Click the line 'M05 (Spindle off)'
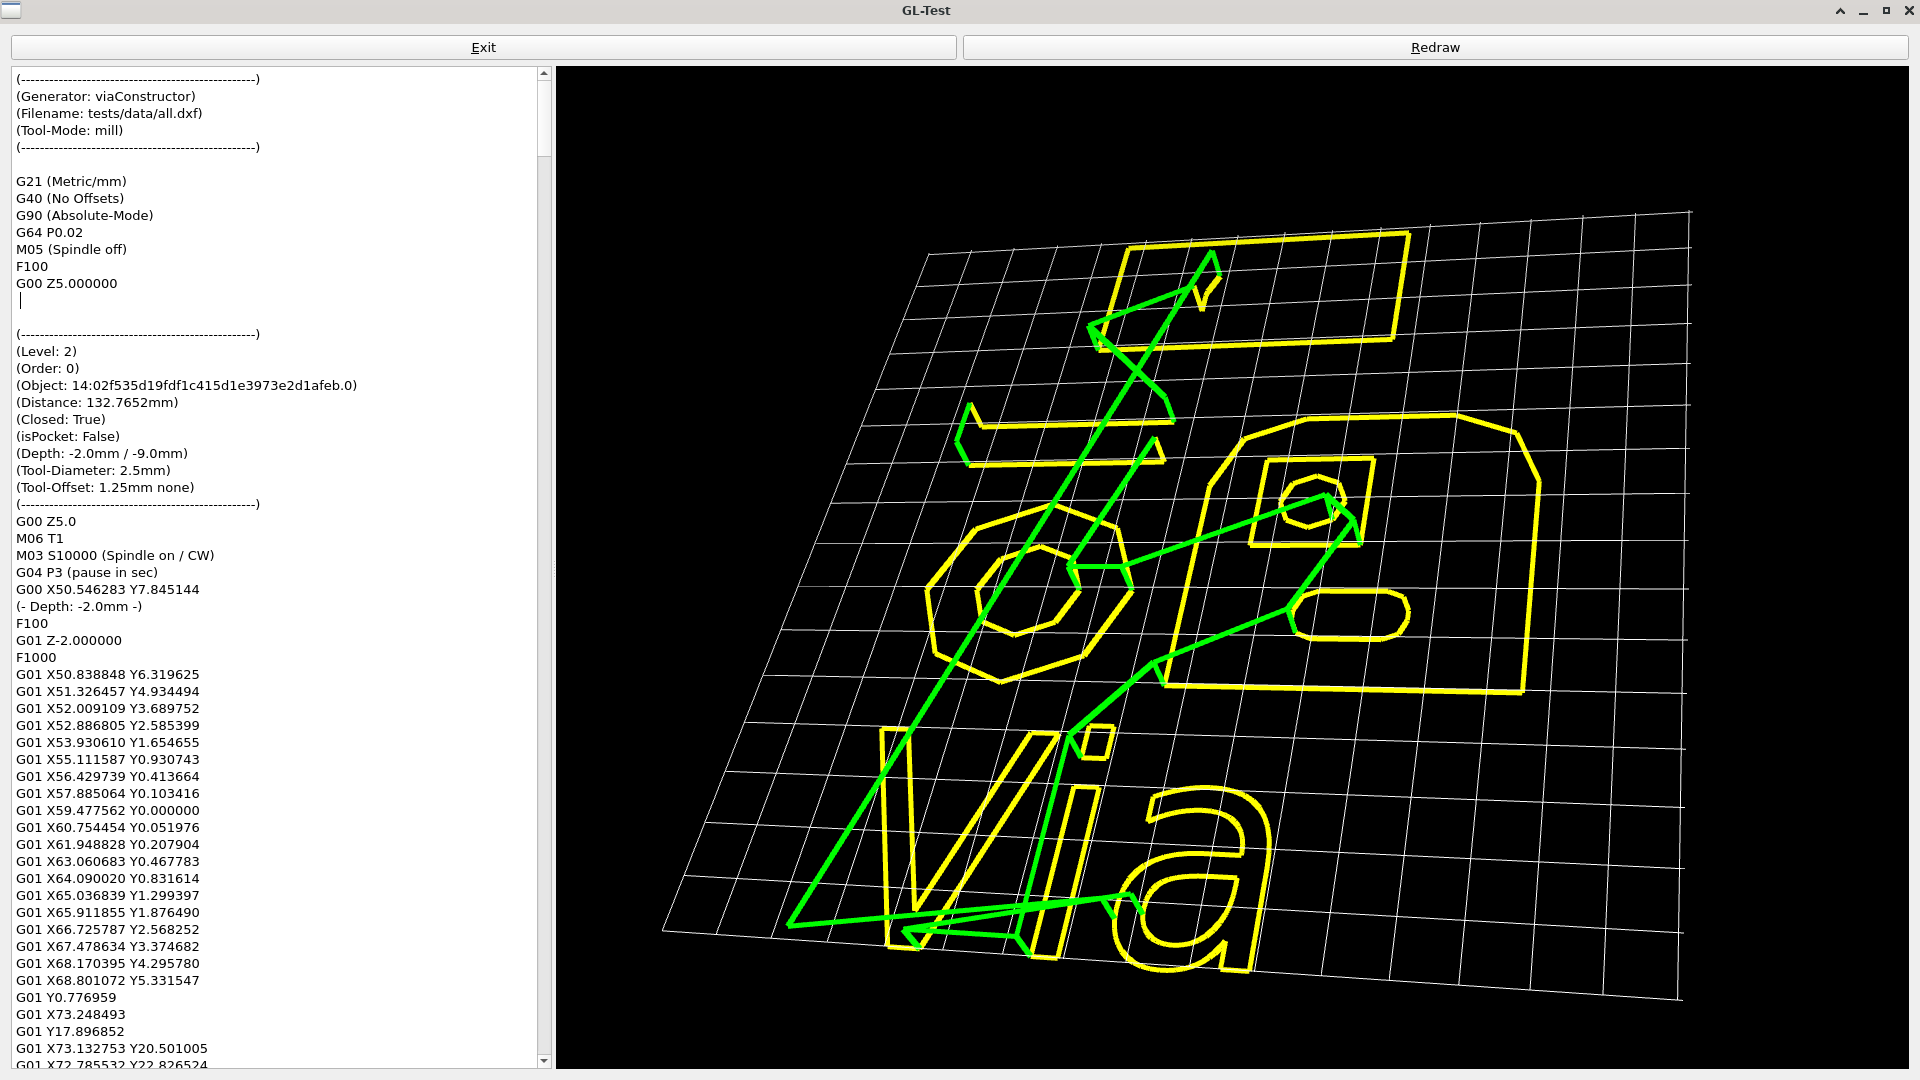 click(x=71, y=250)
